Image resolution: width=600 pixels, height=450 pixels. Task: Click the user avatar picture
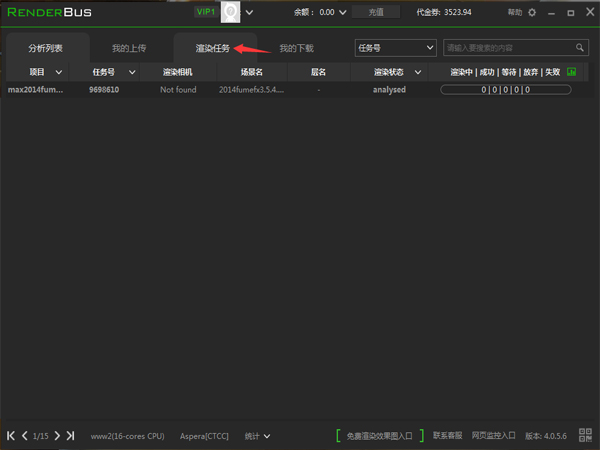(230, 12)
